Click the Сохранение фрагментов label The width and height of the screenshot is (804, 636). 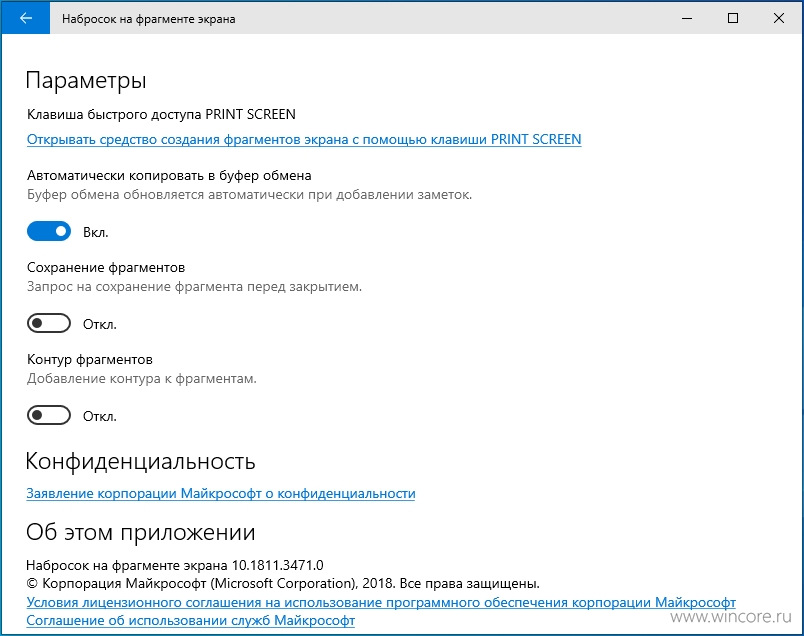click(x=106, y=267)
